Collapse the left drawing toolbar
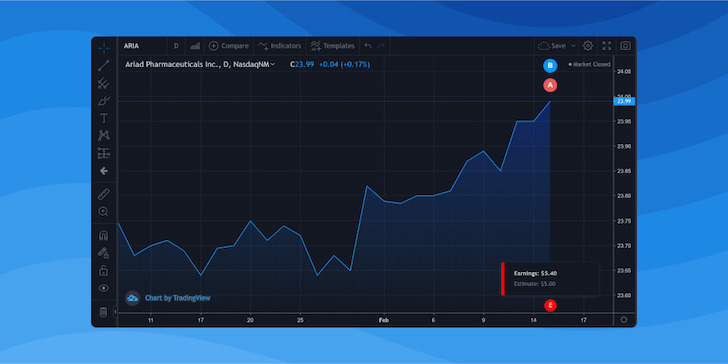Screen dimensions: 728x364 click(115, 312)
